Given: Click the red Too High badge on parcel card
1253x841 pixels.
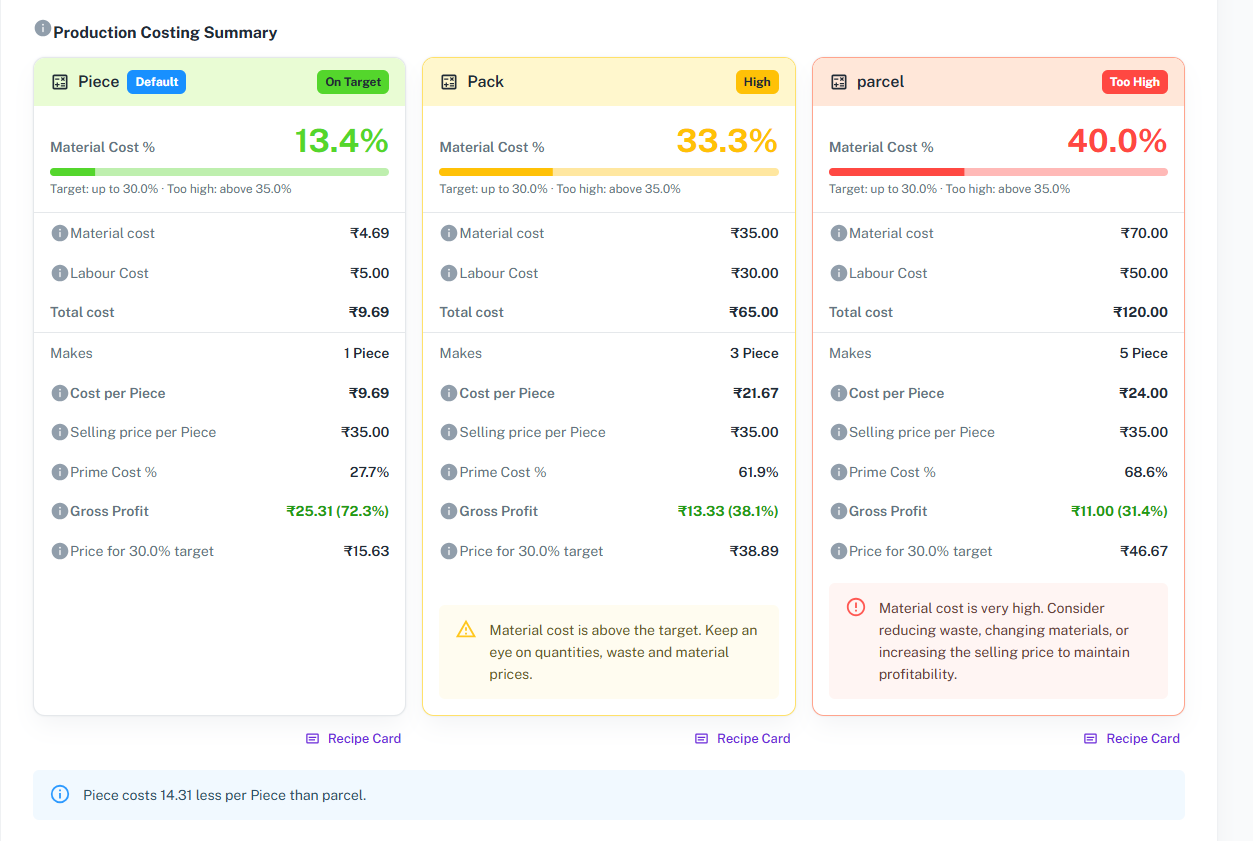Looking at the screenshot, I should (x=1134, y=82).
